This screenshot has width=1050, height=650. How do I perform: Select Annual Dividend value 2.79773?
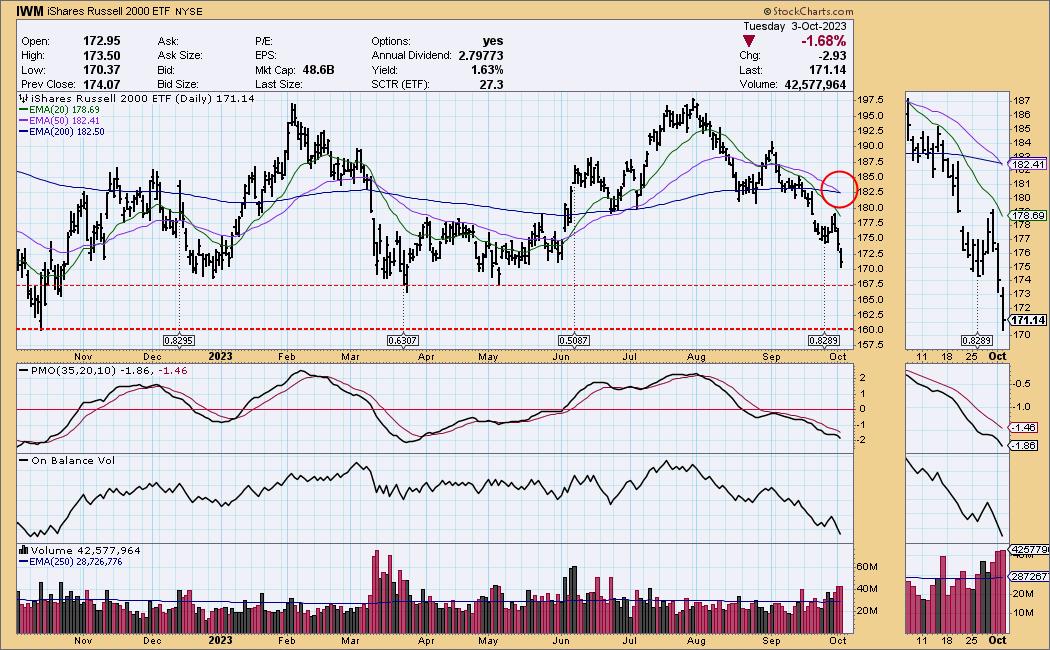click(481, 56)
